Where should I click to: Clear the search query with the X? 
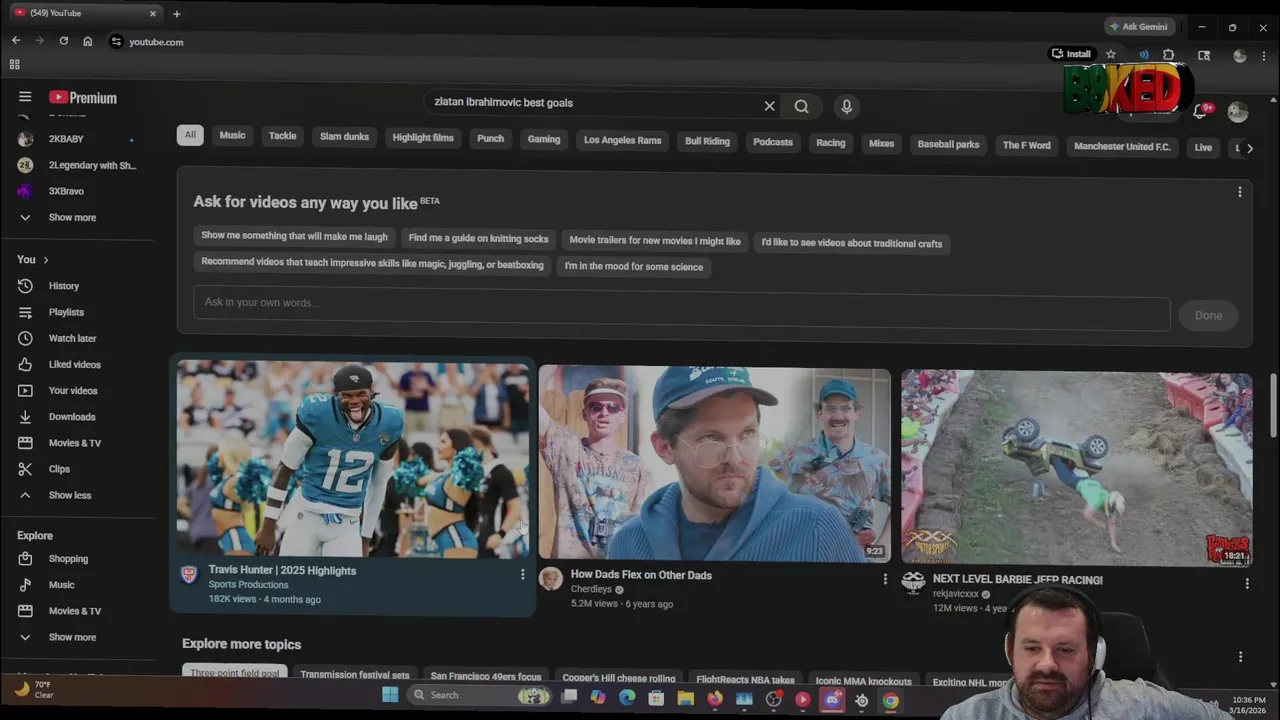click(x=769, y=106)
